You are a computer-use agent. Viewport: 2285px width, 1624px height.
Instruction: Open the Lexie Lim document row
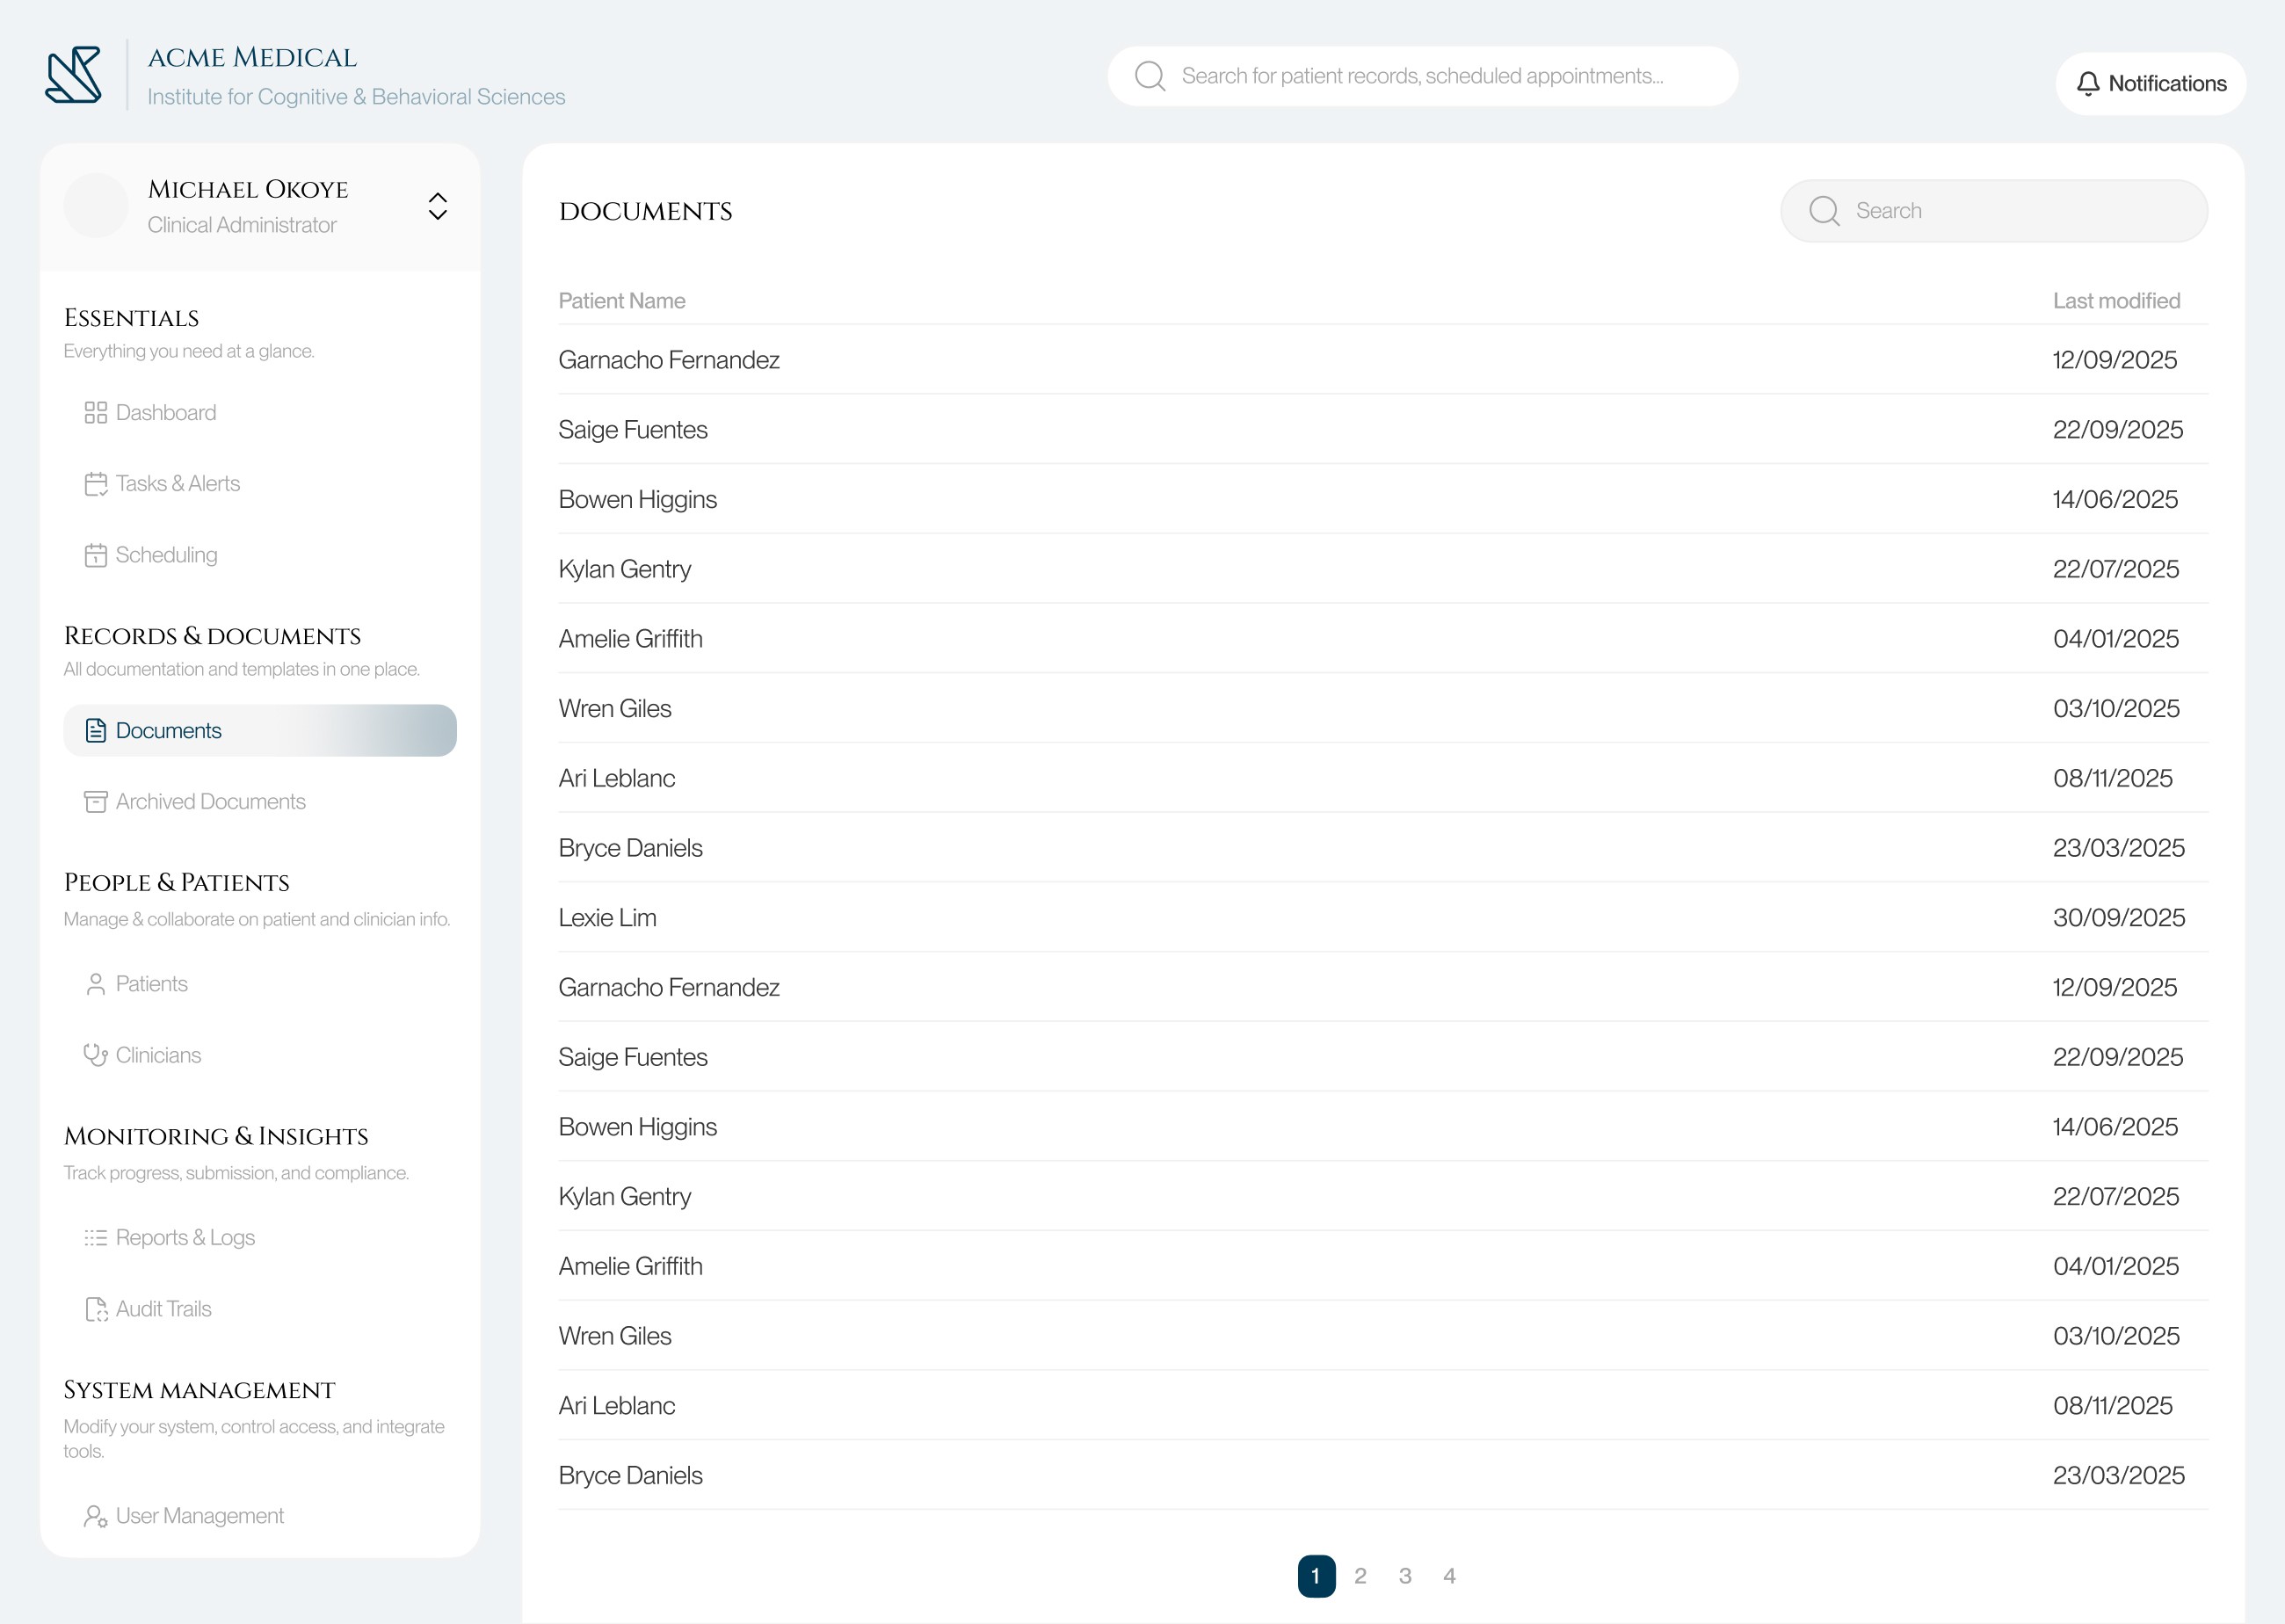point(607,918)
